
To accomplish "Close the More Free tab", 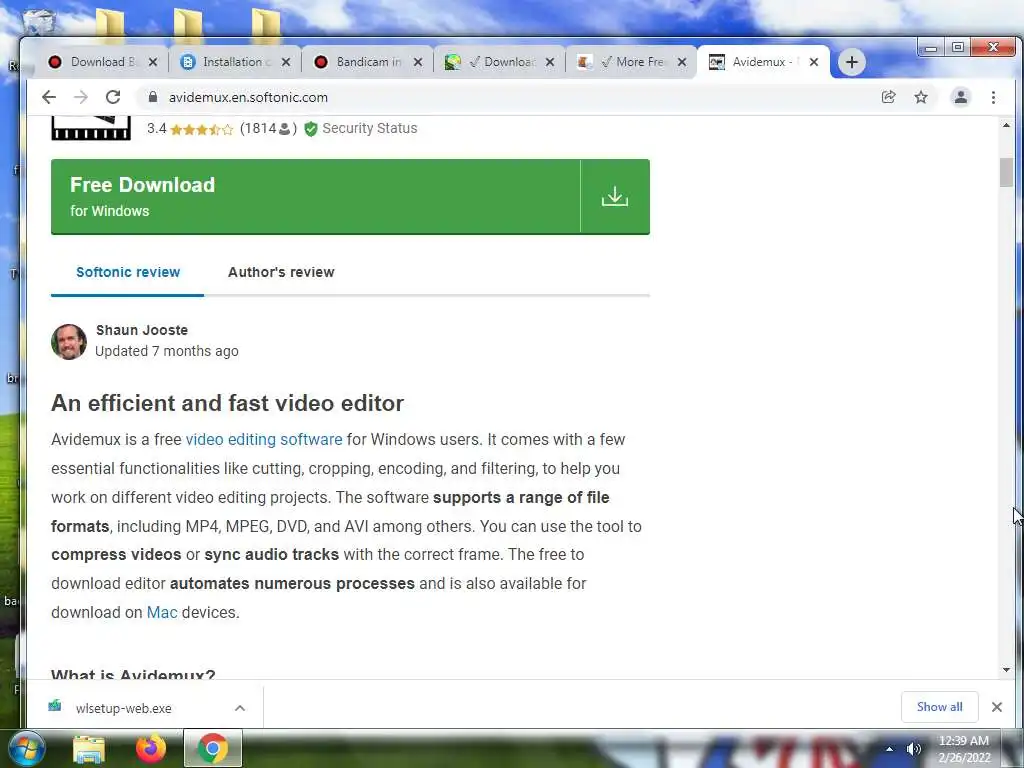I will coord(682,62).
